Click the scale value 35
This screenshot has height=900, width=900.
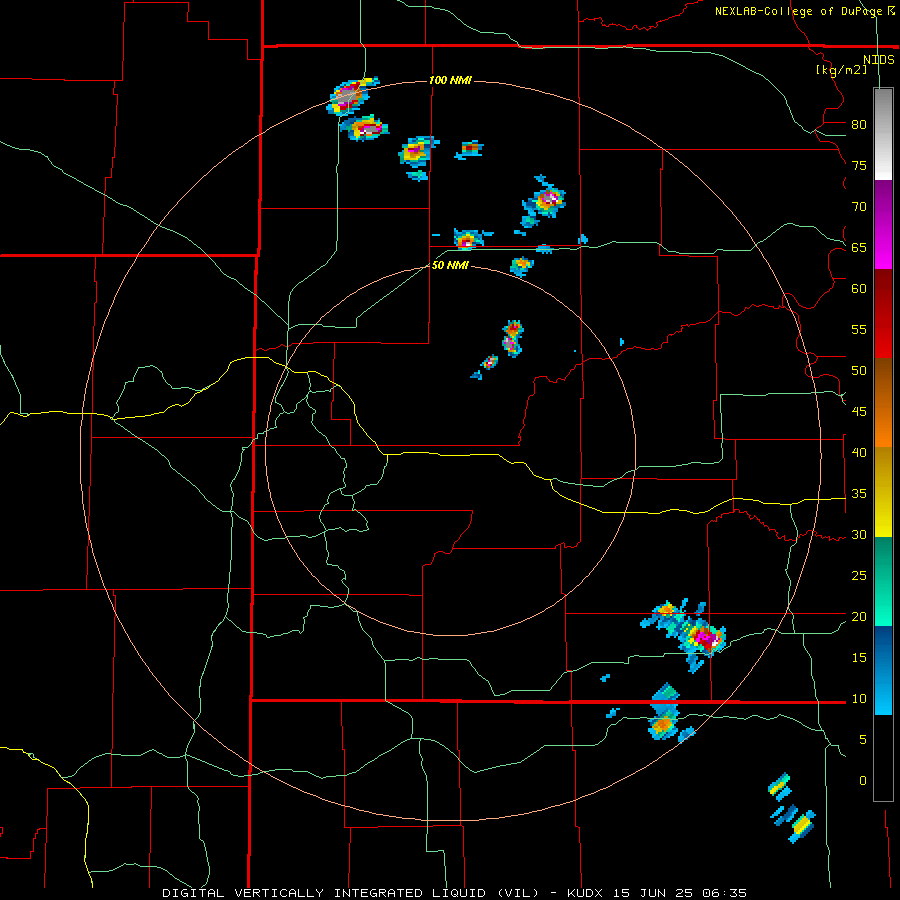click(859, 494)
